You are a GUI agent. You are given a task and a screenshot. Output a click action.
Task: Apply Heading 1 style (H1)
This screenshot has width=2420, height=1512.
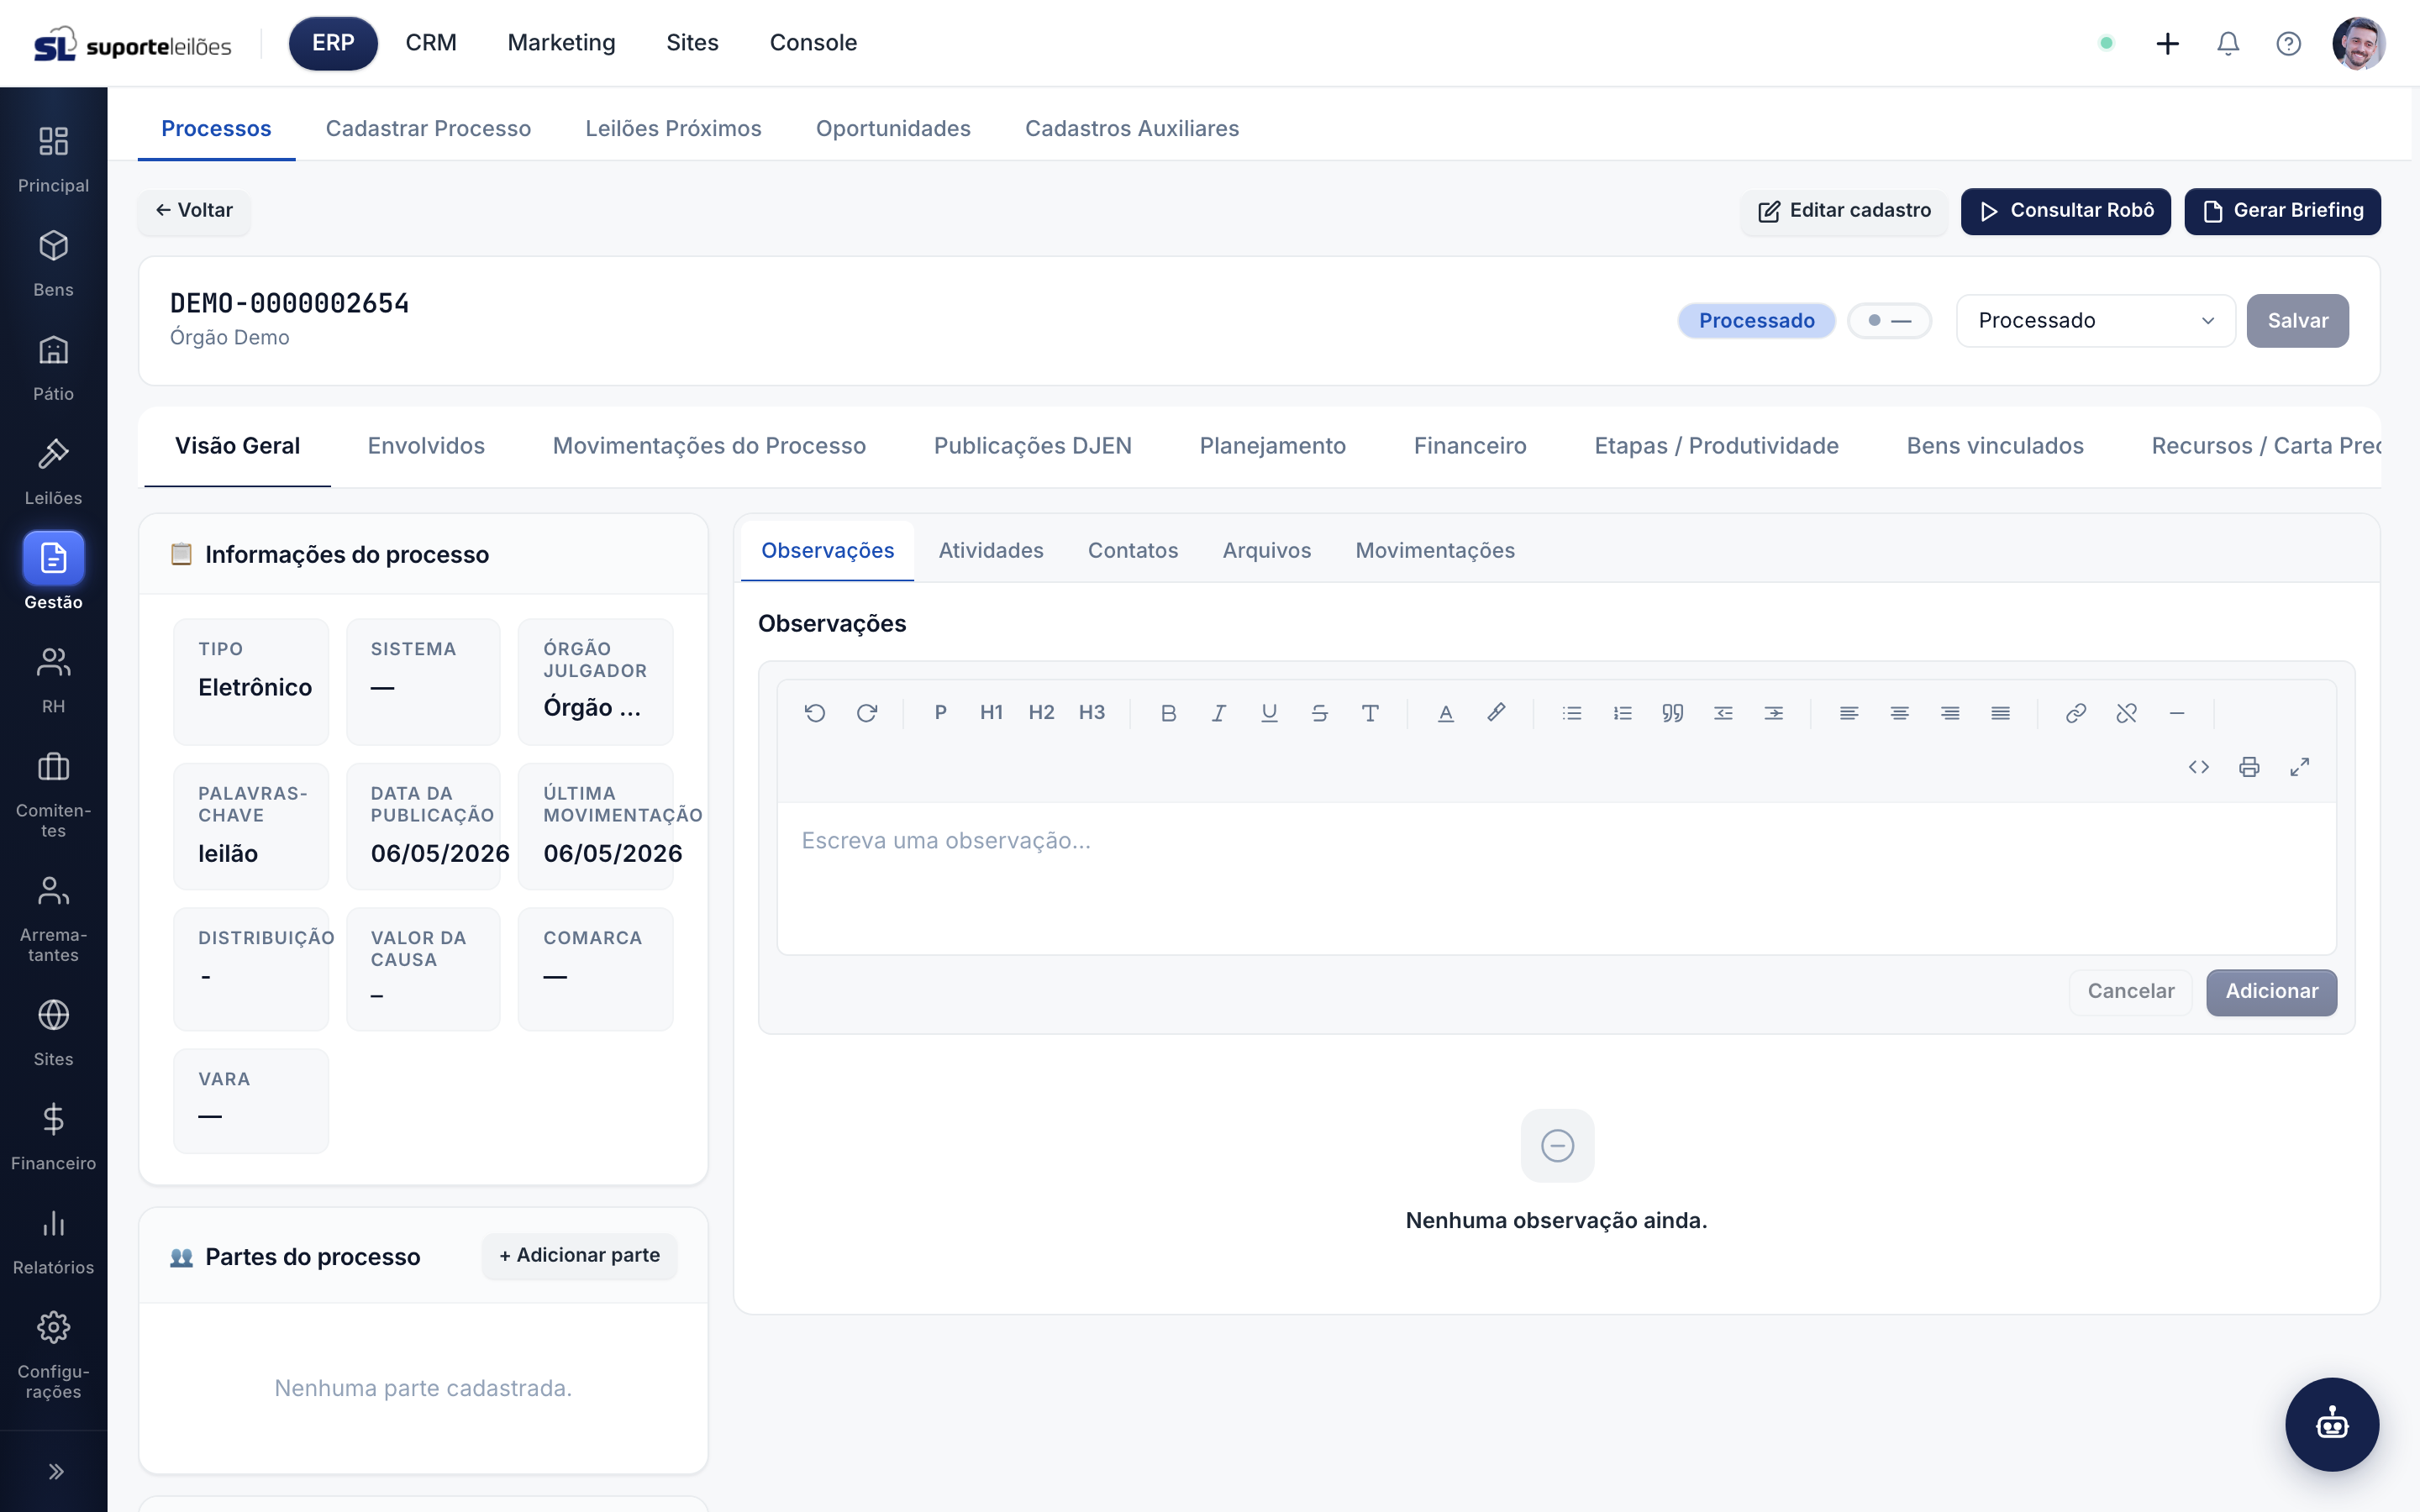click(x=991, y=713)
